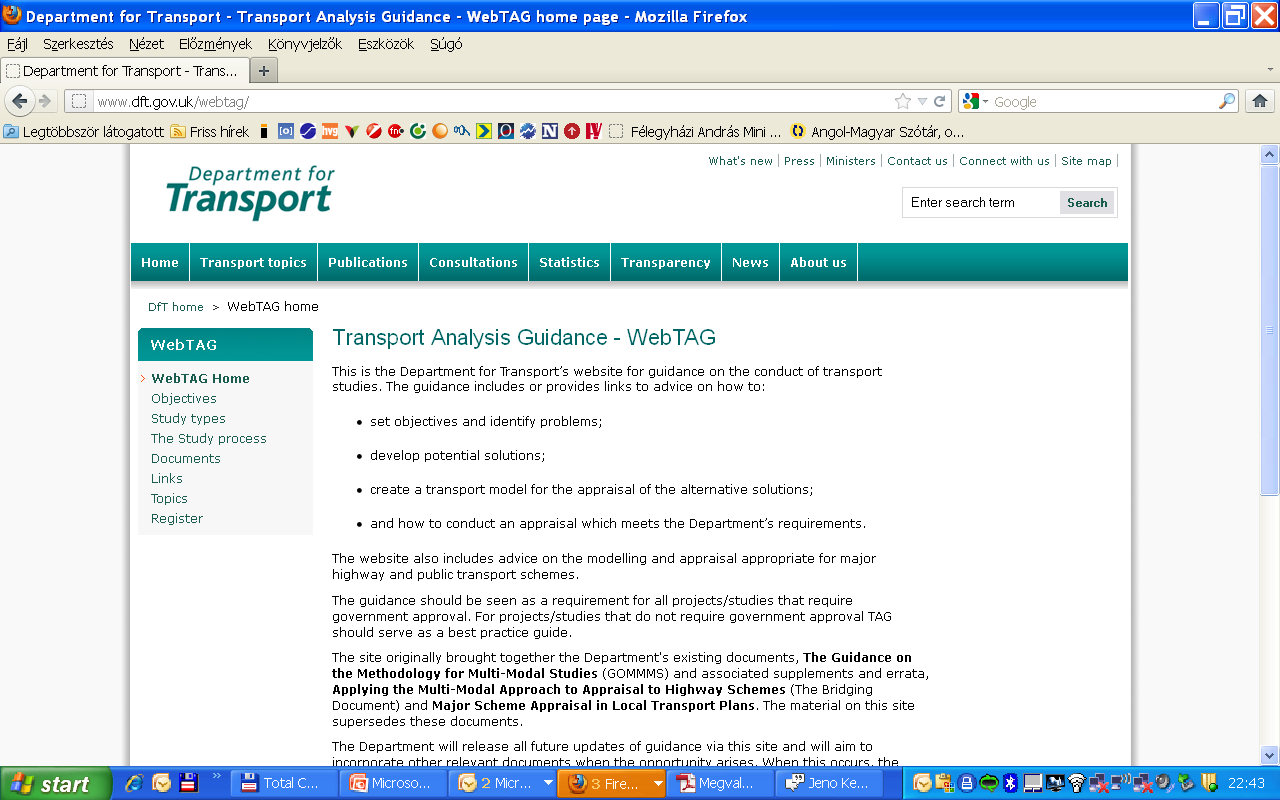Click the Enter search term field
1280x800 pixels.
point(981,202)
